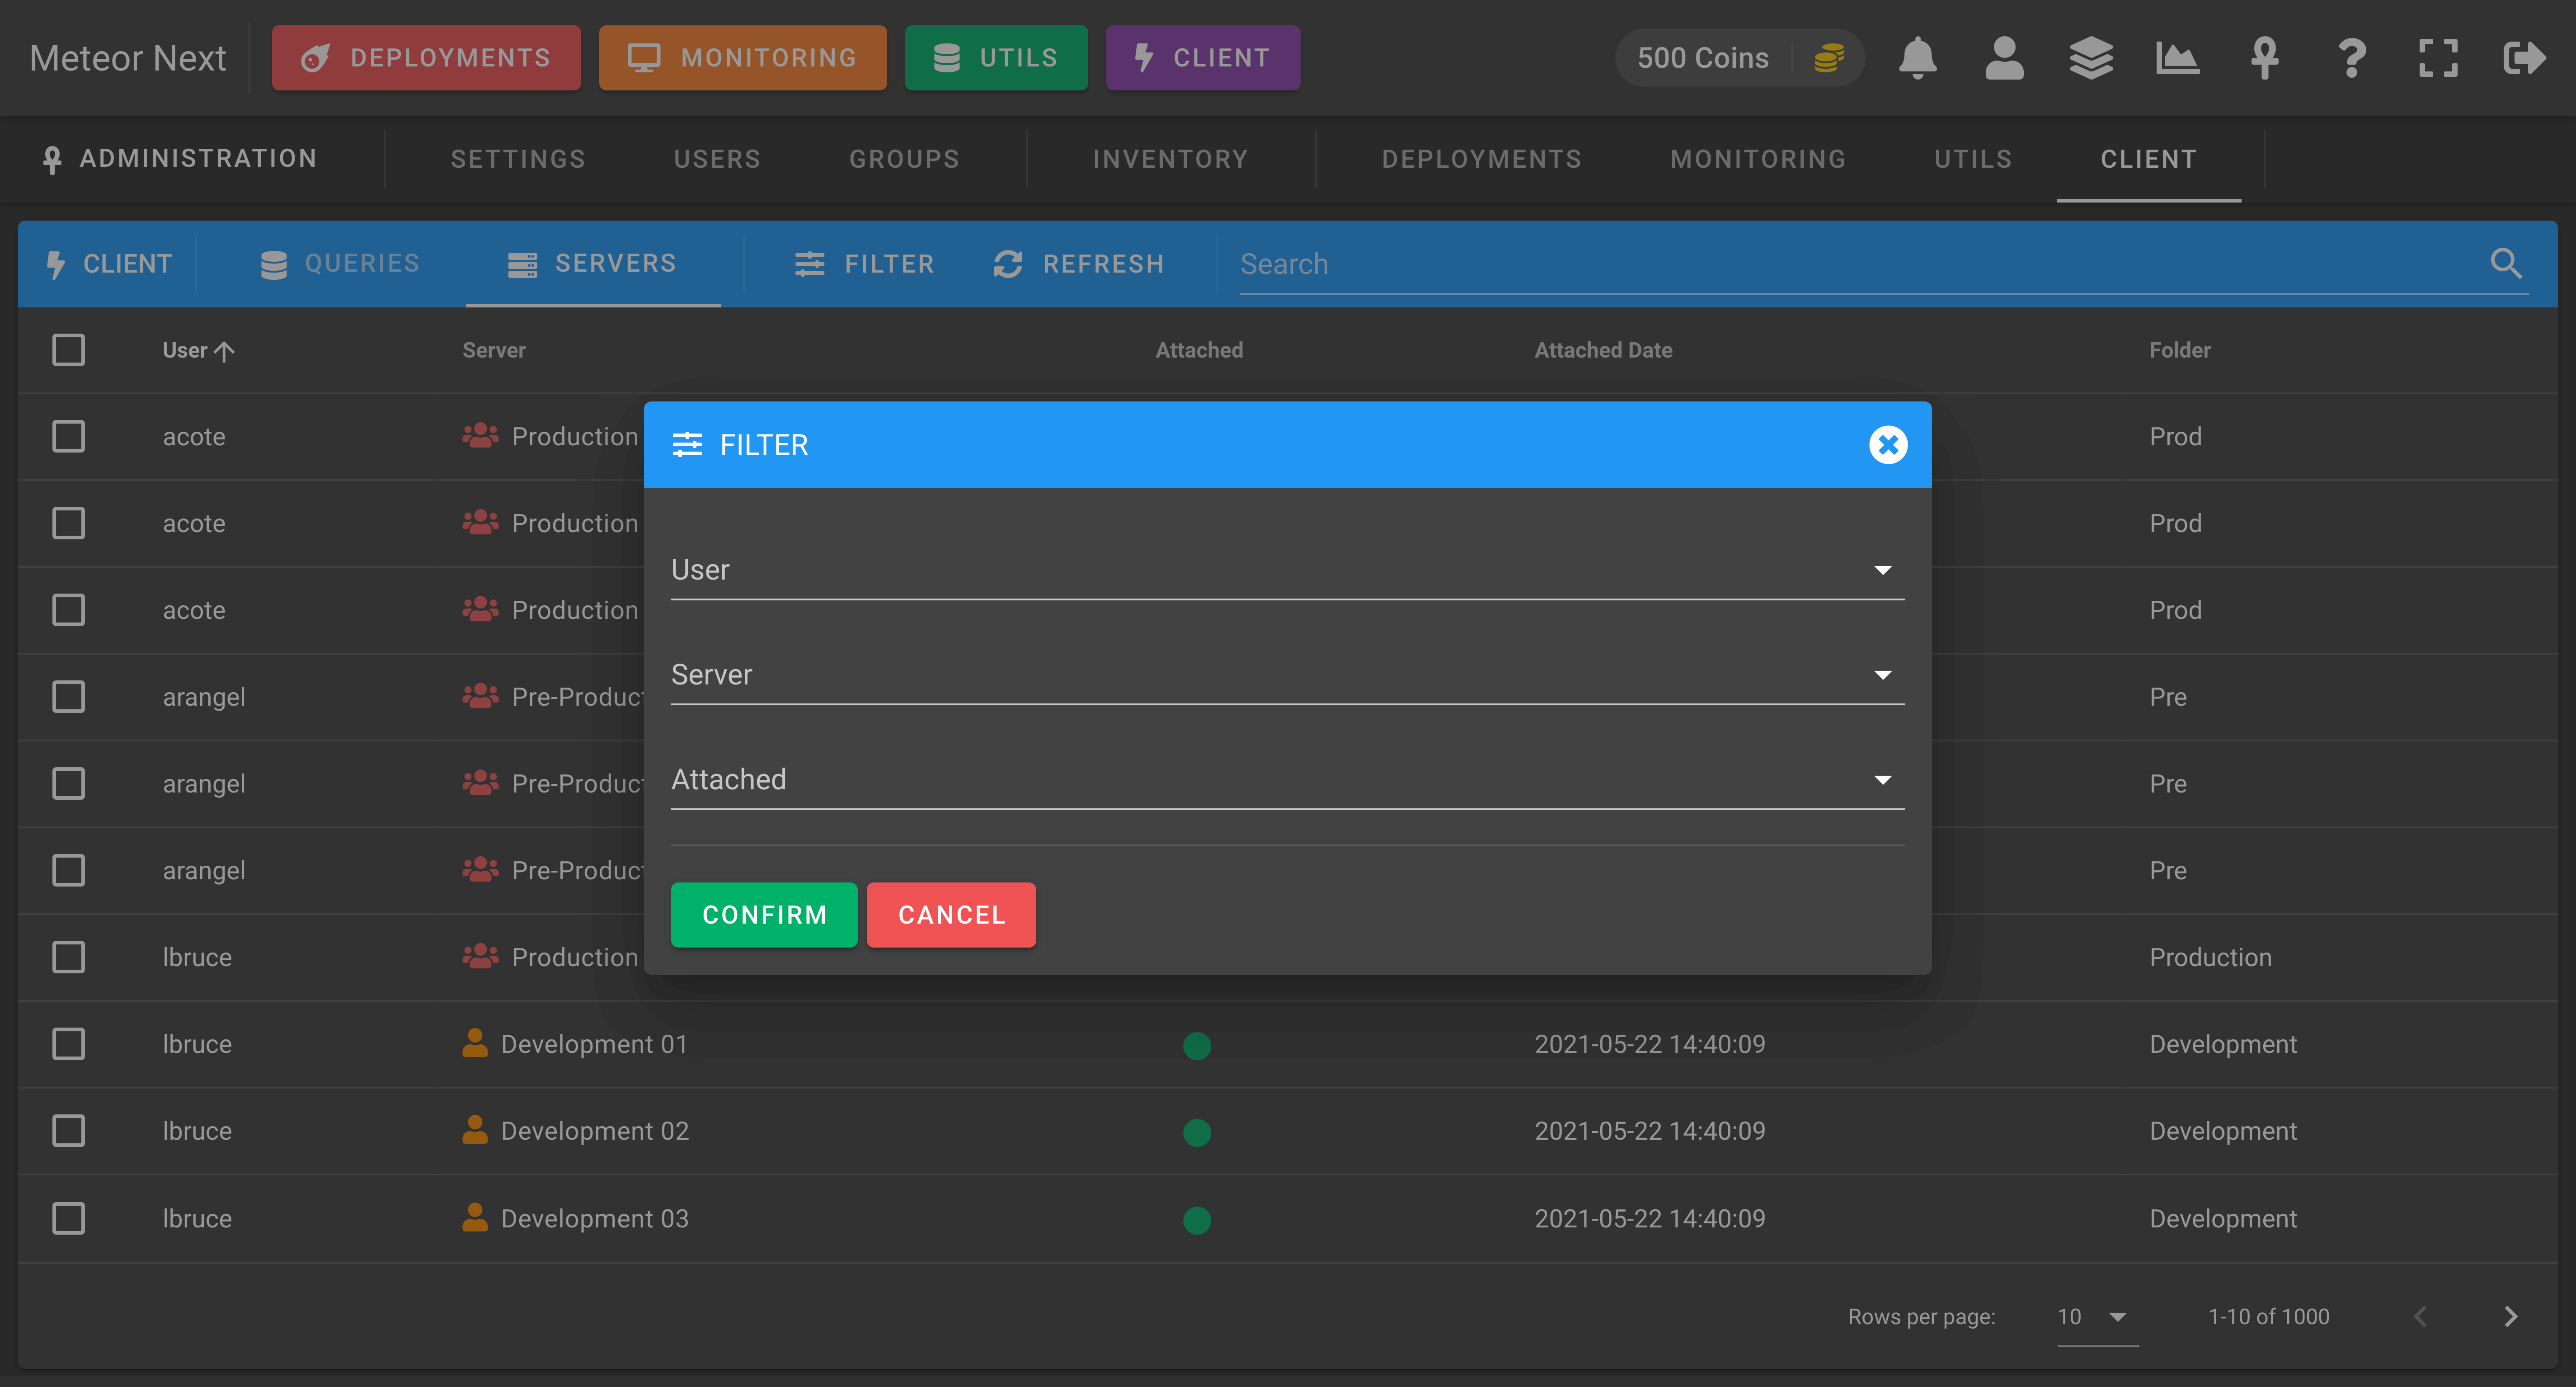Click the administration ankh icon in top bar
Screen dimensions: 2576x1387
[2264, 58]
